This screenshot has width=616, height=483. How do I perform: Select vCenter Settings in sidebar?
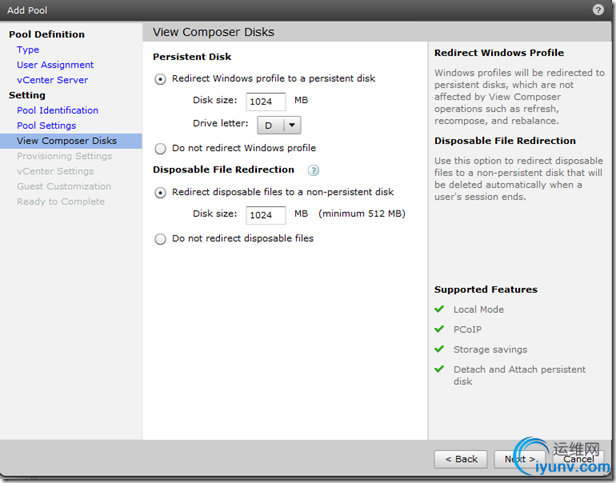coord(55,171)
